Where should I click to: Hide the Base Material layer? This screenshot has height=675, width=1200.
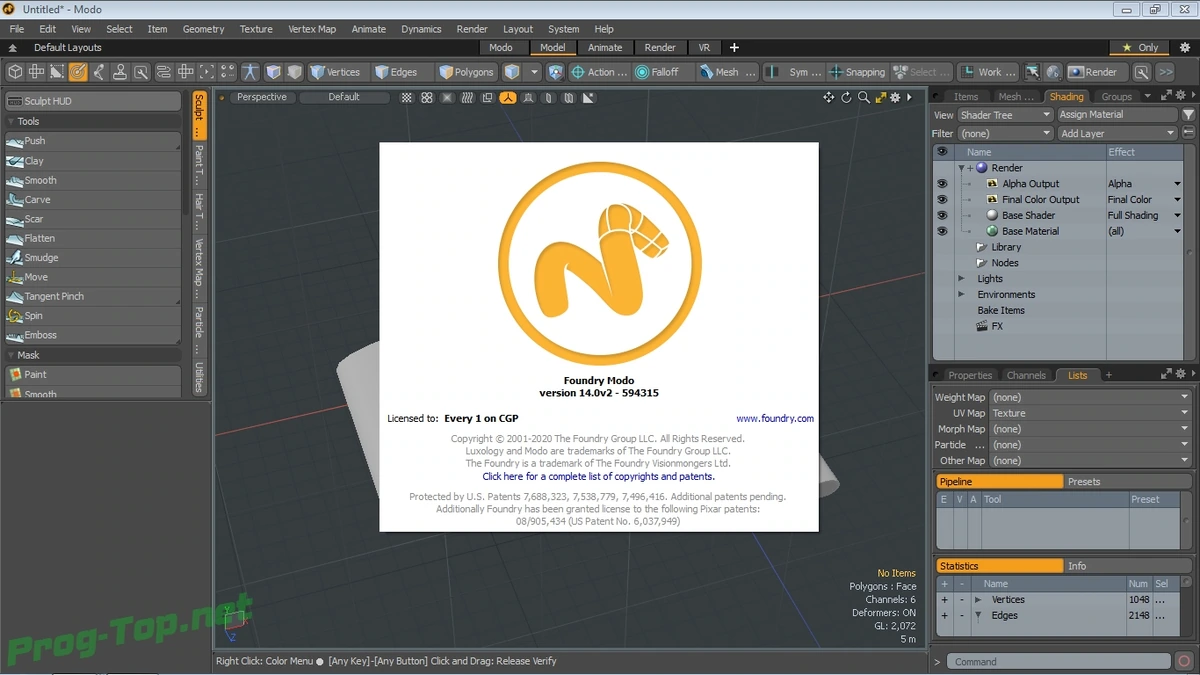point(941,231)
